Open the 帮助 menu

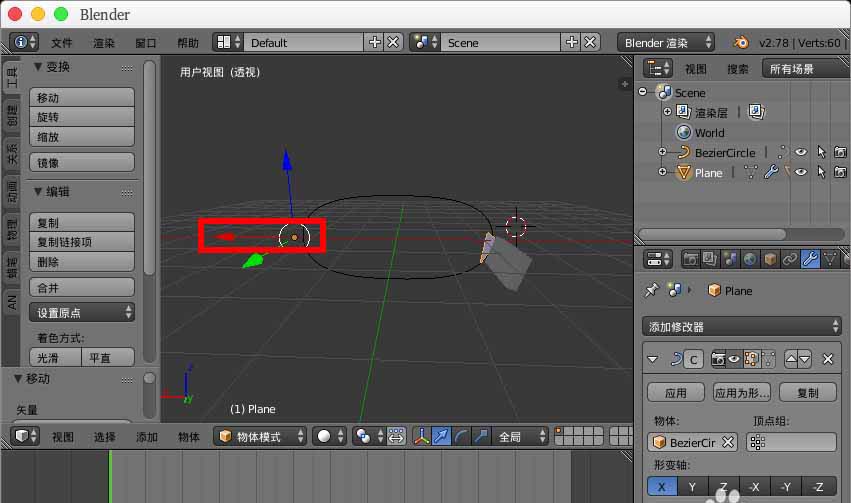pyautogui.click(x=188, y=43)
